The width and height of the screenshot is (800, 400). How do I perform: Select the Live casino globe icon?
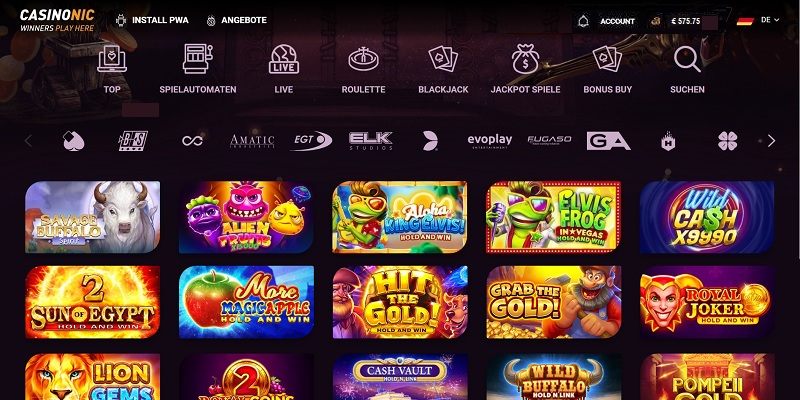(284, 59)
